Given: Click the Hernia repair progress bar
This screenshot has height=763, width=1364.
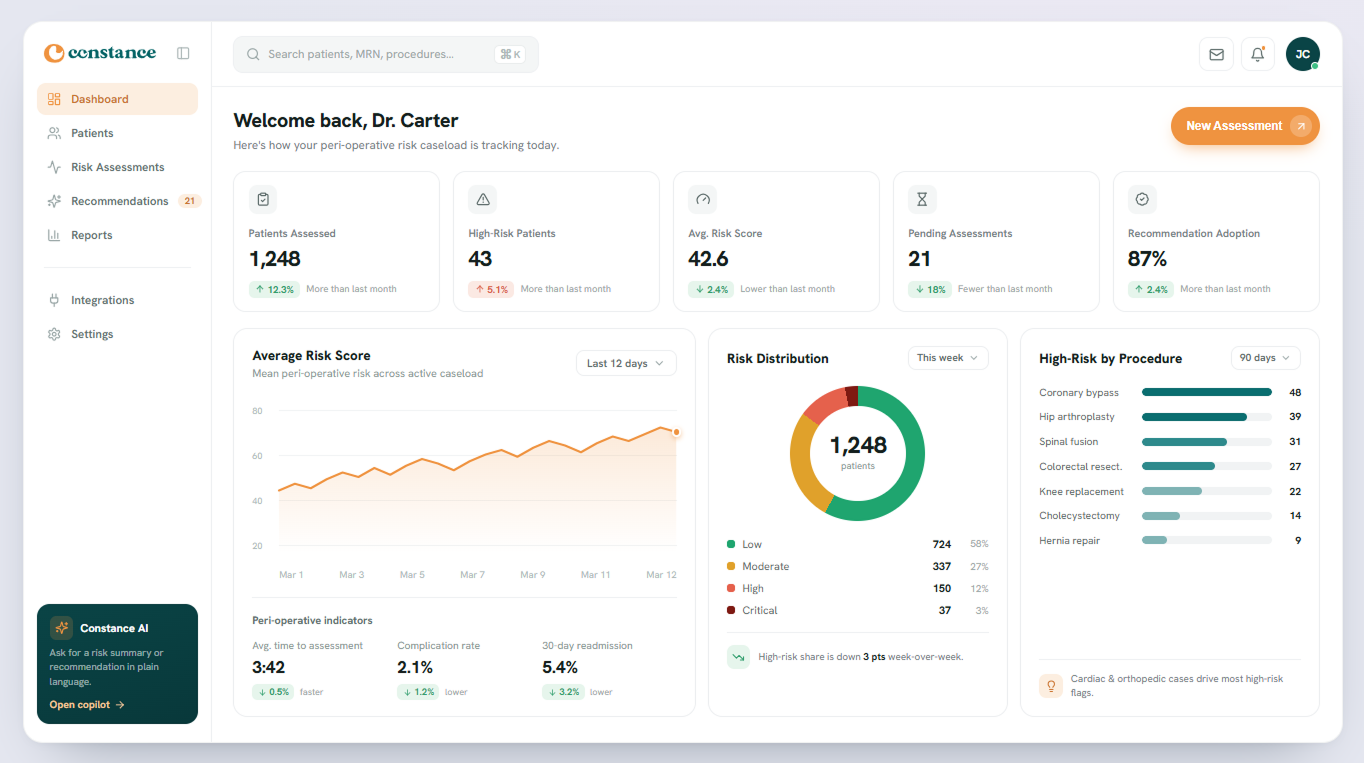Looking at the screenshot, I should [1207, 540].
